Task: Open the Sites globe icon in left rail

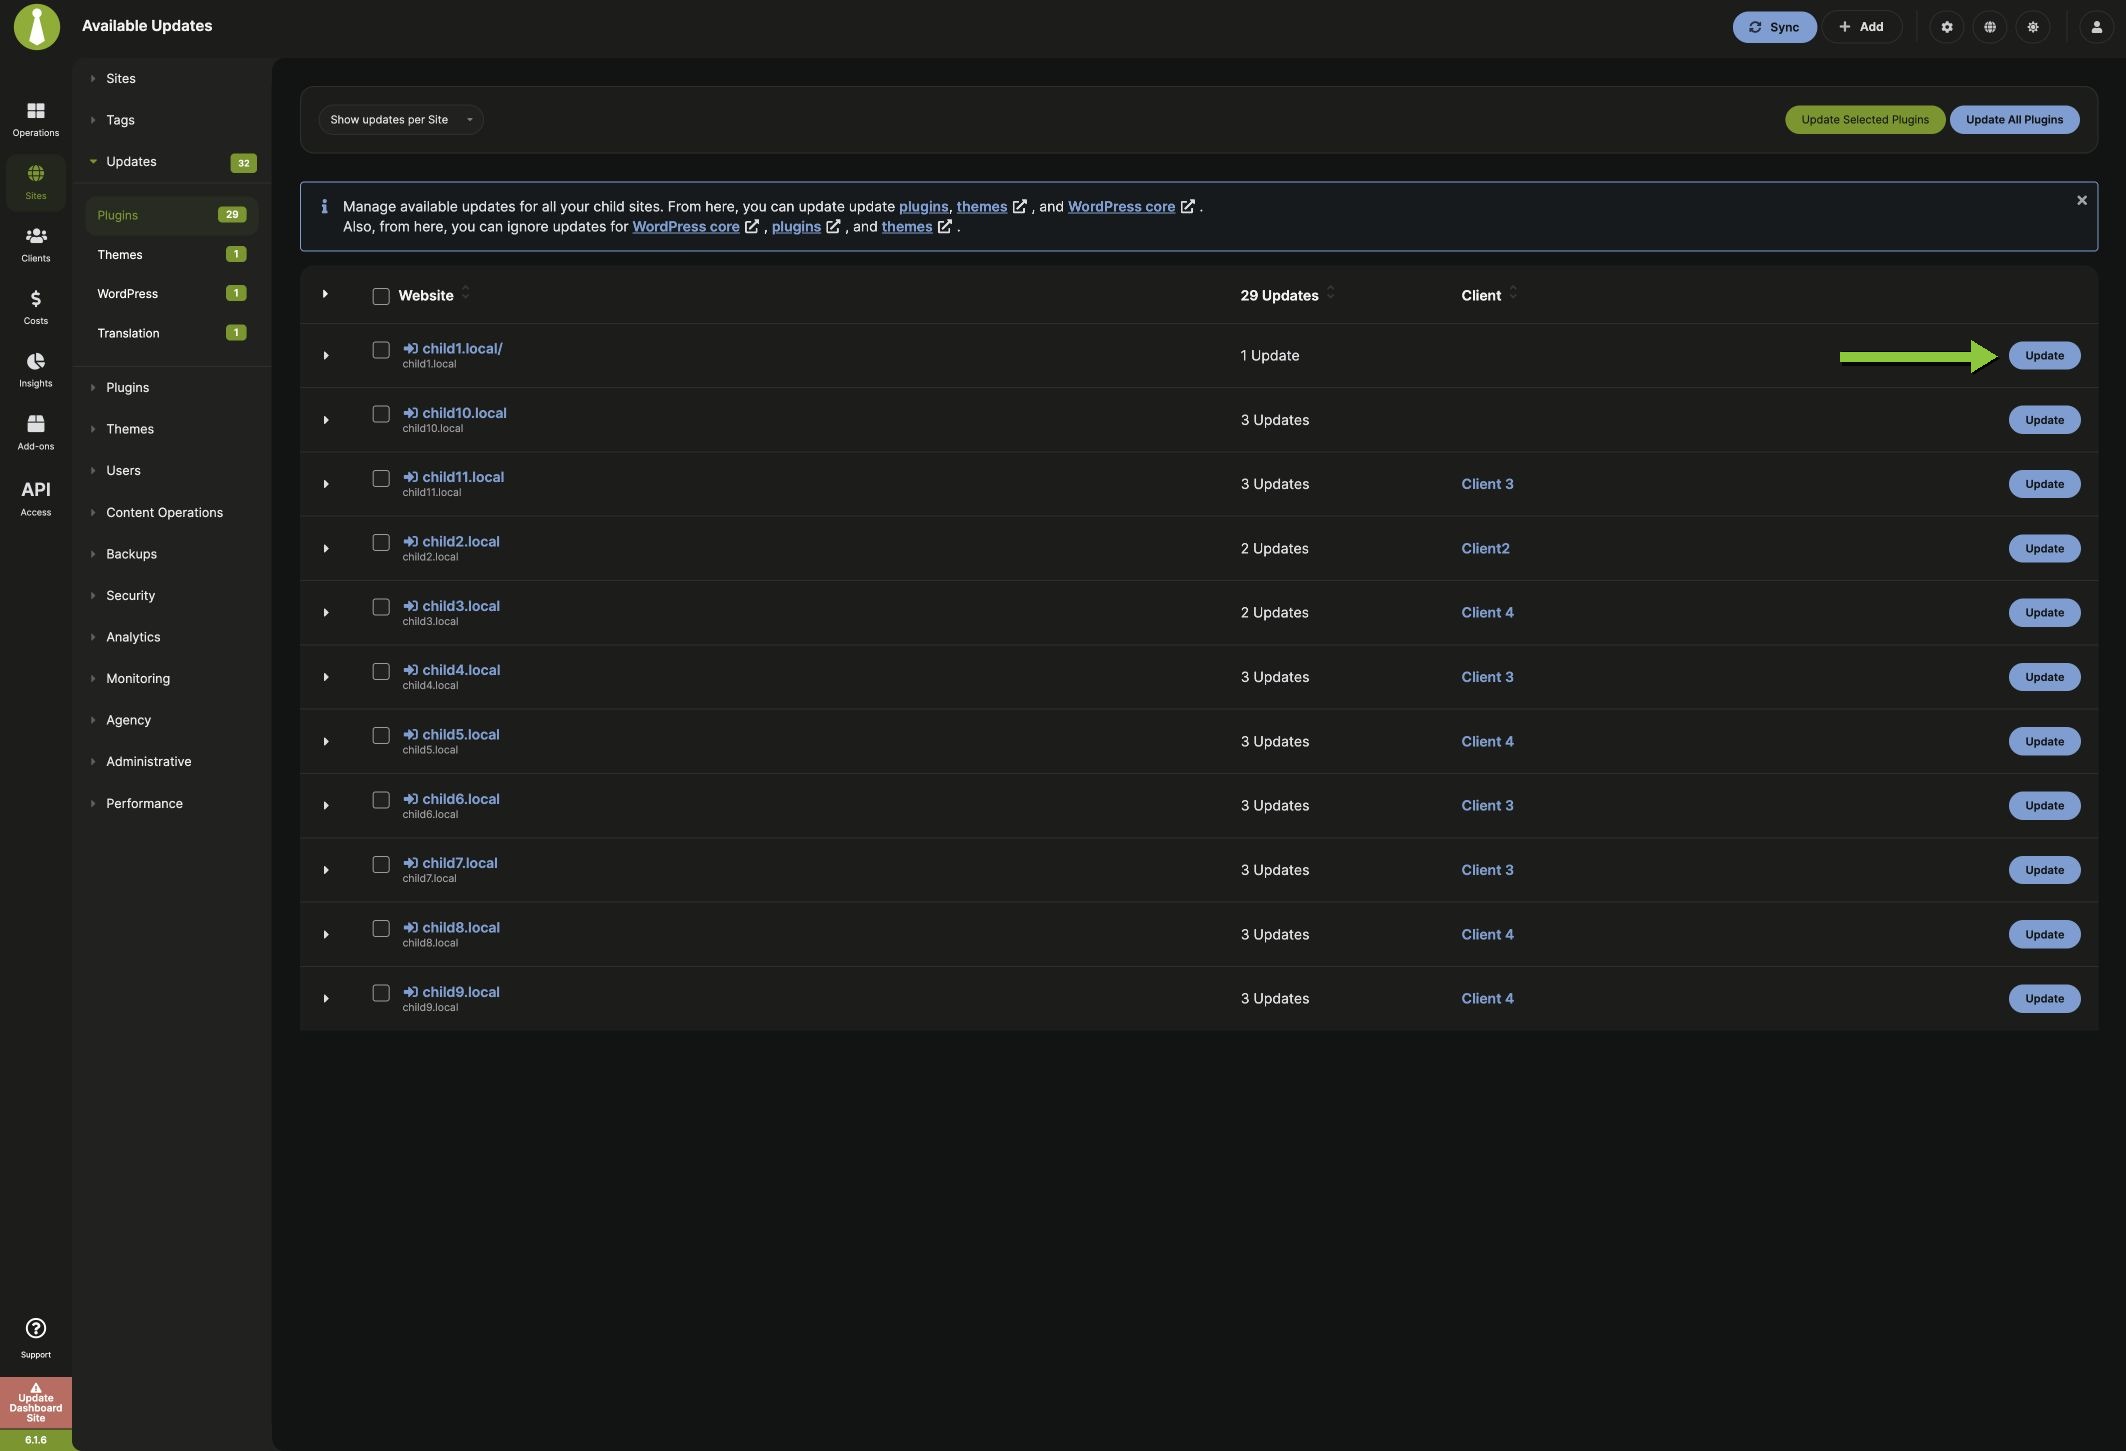Action: (x=36, y=181)
